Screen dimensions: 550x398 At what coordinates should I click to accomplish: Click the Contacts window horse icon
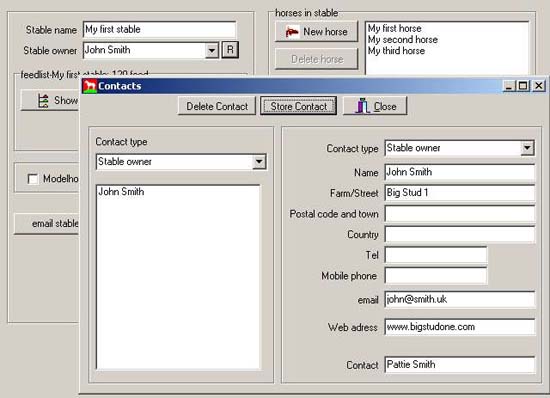pos(90,86)
